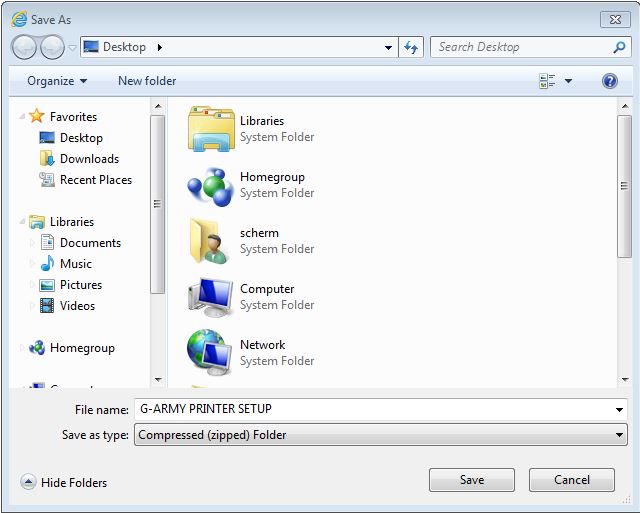Screen dimensions: 640x513
Task: Open the Organize menu
Action: coord(57,81)
